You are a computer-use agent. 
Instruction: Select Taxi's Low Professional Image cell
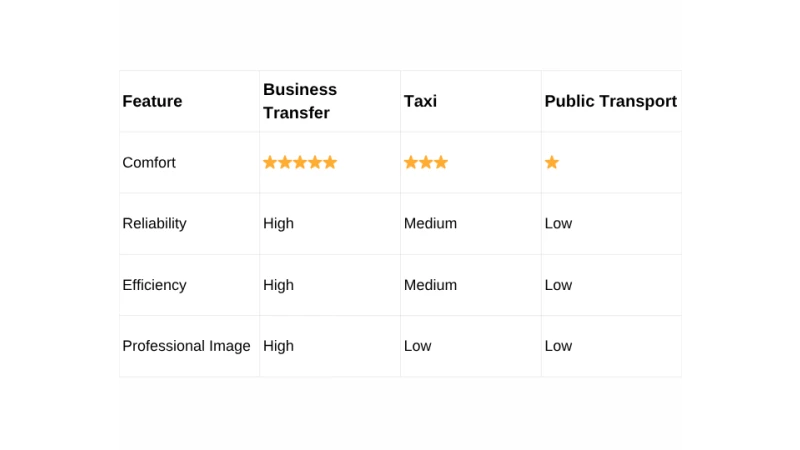coord(417,346)
